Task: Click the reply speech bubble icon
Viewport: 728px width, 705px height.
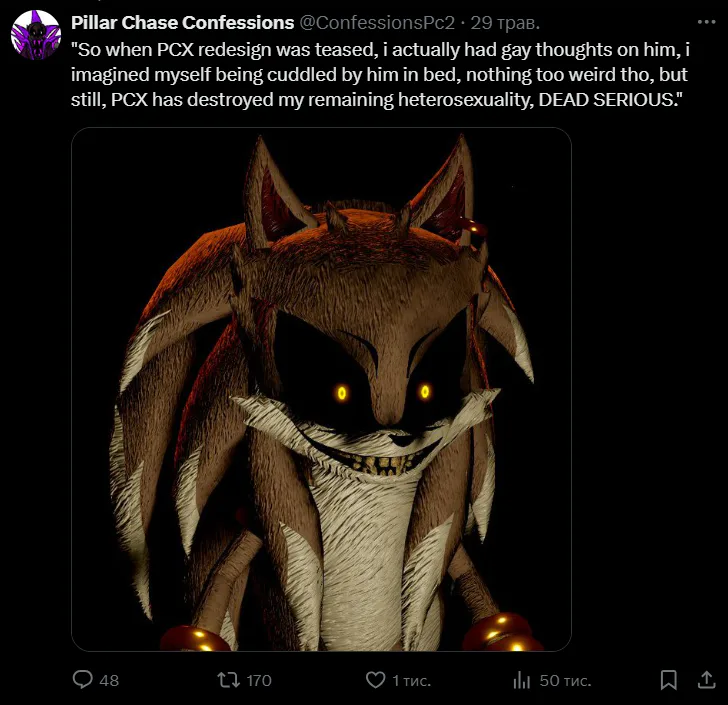Action: pyautogui.click(x=84, y=680)
